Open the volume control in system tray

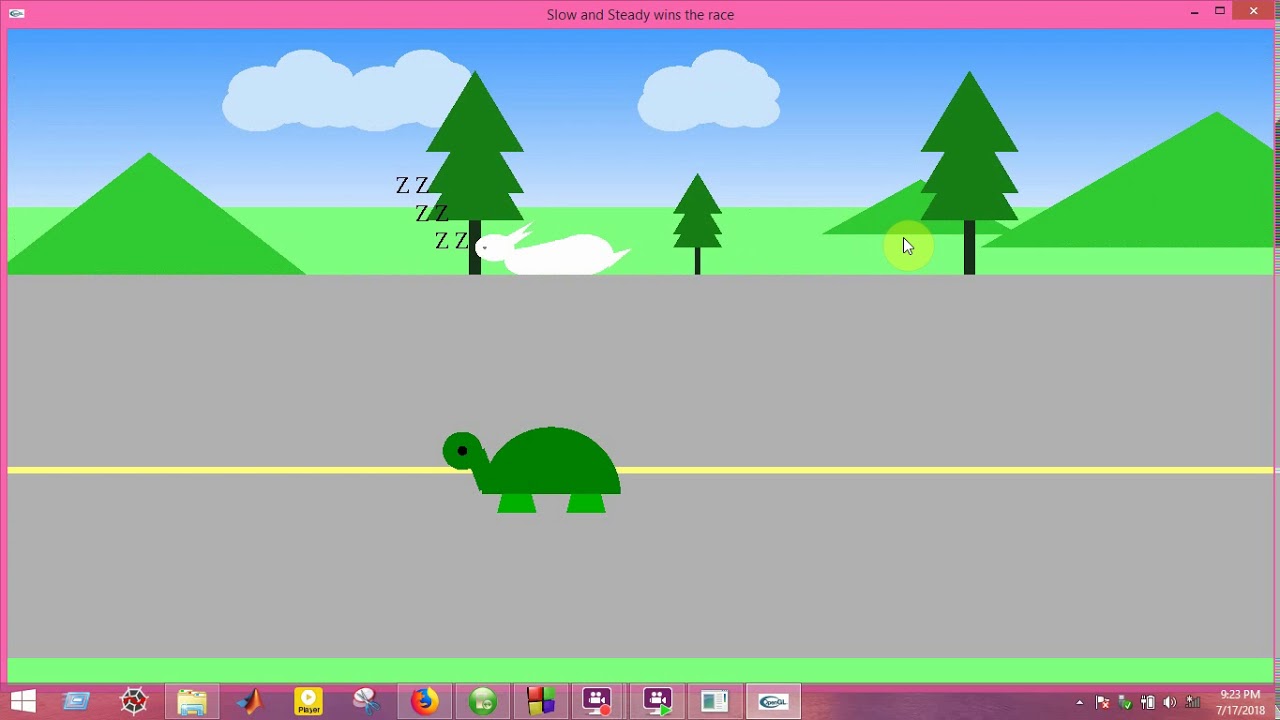click(x=1170, y=703)
